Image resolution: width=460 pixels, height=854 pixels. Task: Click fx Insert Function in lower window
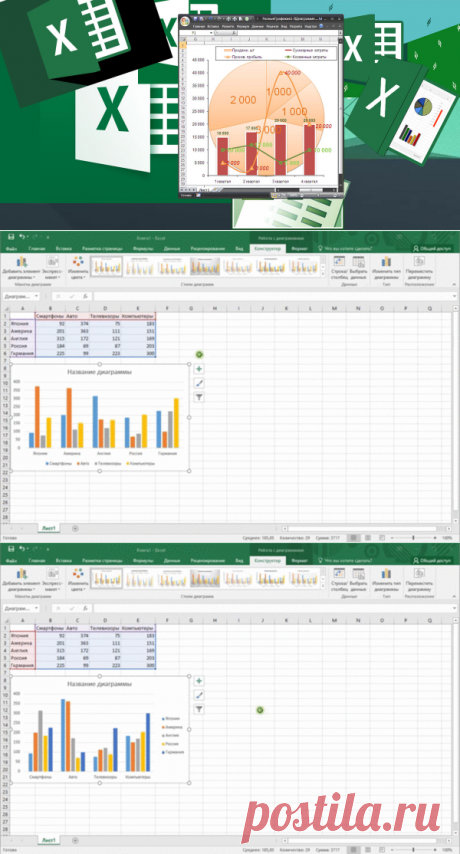point(85,608)
